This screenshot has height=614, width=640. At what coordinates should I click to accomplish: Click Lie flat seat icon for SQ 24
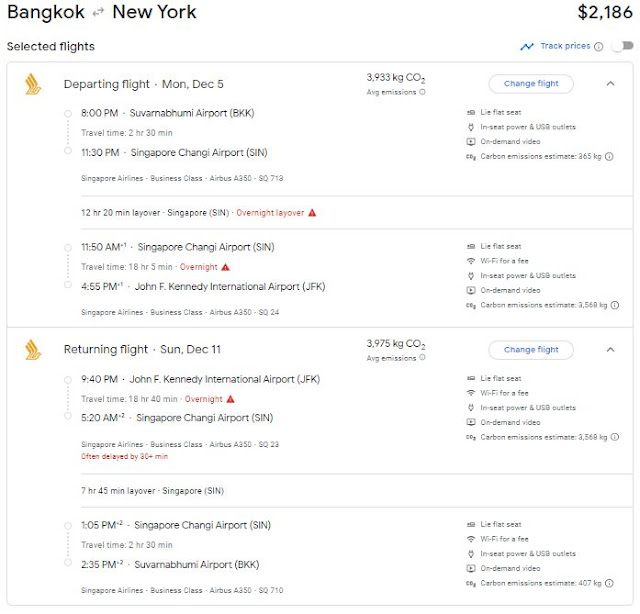tap(471, 246)
